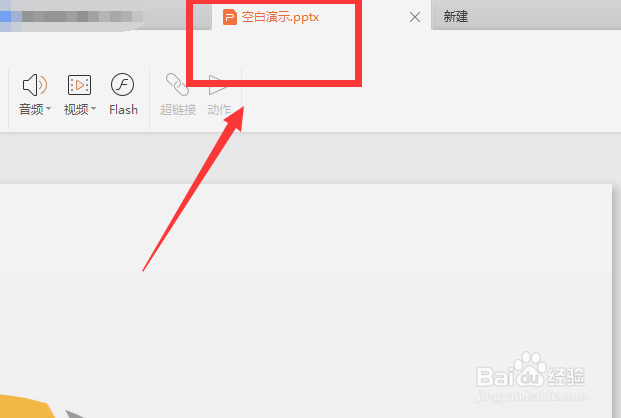Select the 动作 label

click(219, 109)
